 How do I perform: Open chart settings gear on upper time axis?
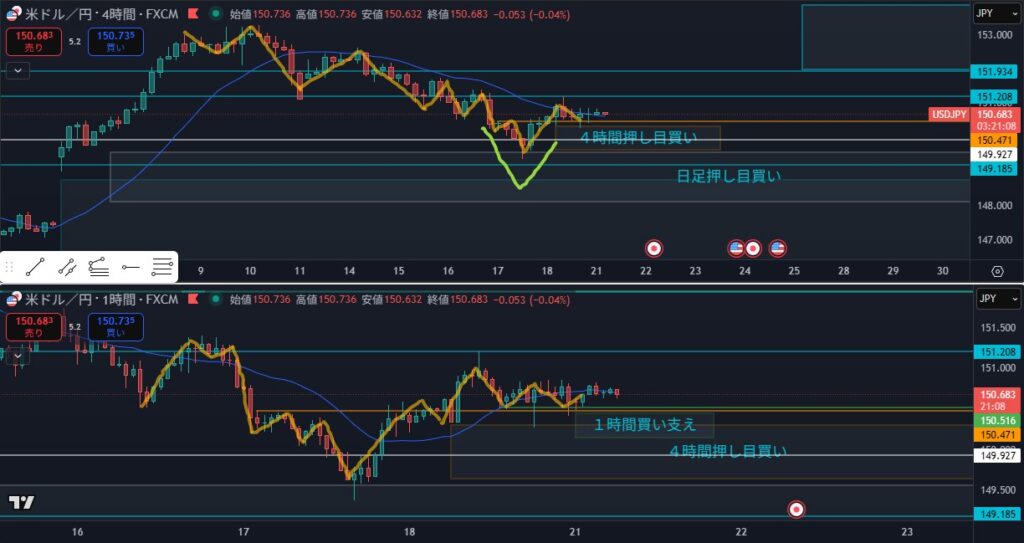pos(996,271)
